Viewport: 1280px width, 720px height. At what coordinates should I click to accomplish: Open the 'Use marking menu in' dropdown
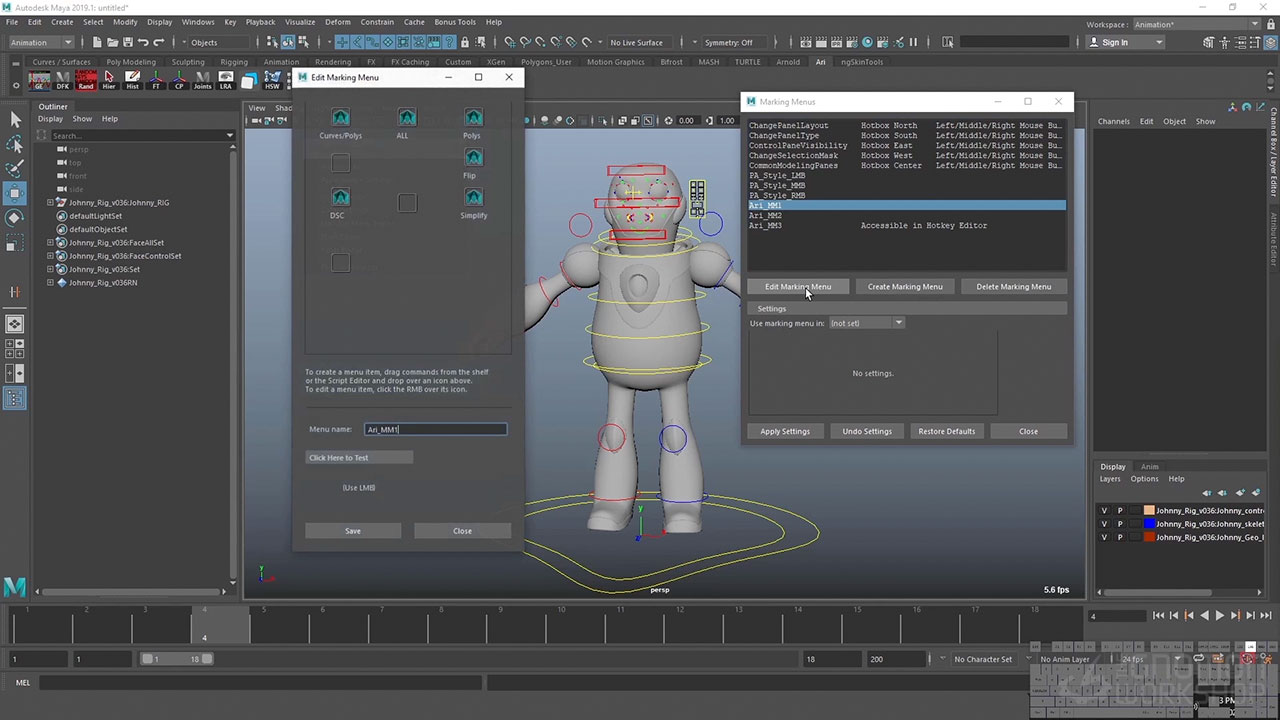pyautogui.click(x=867, y=323)
